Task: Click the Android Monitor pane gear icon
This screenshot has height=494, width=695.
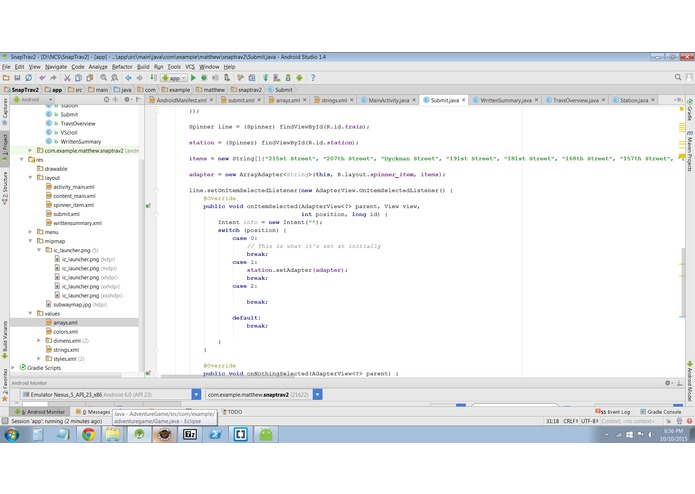Action: [668, 383]
